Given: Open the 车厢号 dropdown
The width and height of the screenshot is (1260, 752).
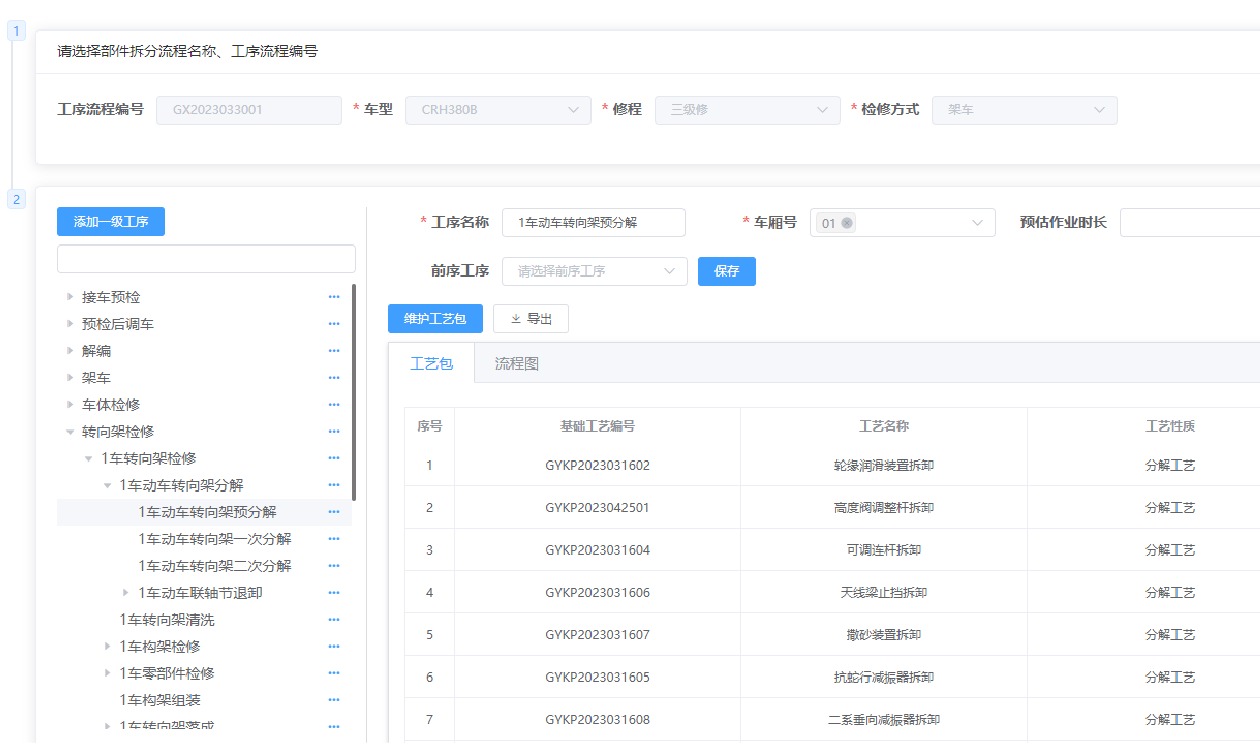Looking at the screenshot, I should pyautogui.click(x=903, y=223).
